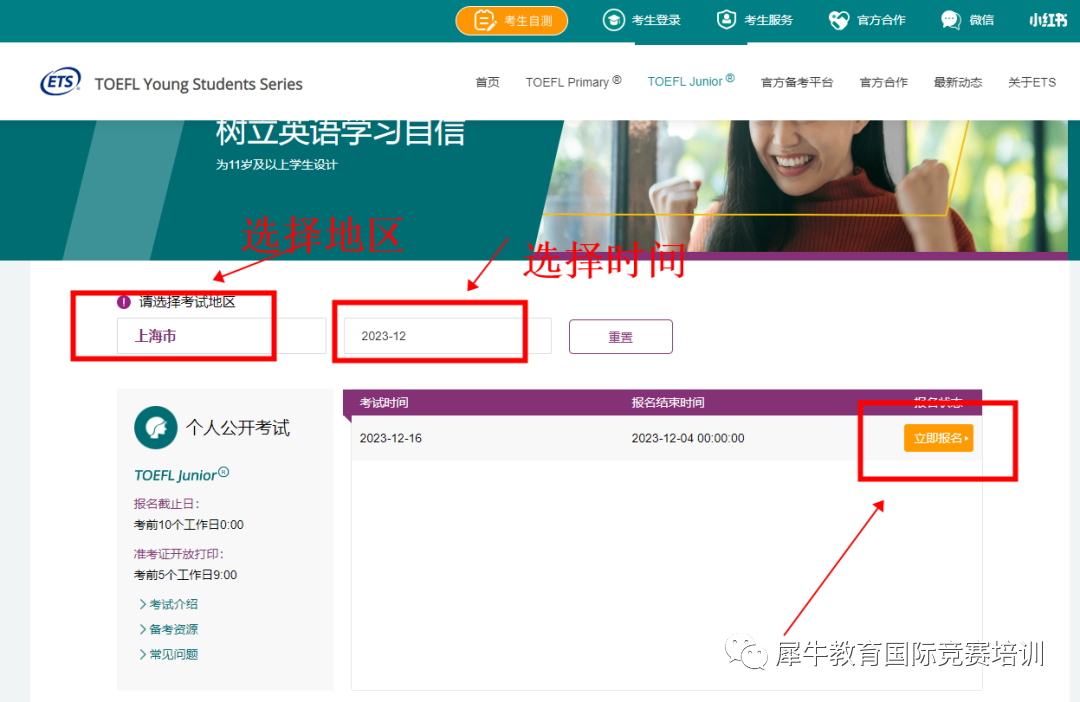Screen dimensions: 1080x702
Task: Click the 考前10个工作日0:00 text
Action: 189,525
